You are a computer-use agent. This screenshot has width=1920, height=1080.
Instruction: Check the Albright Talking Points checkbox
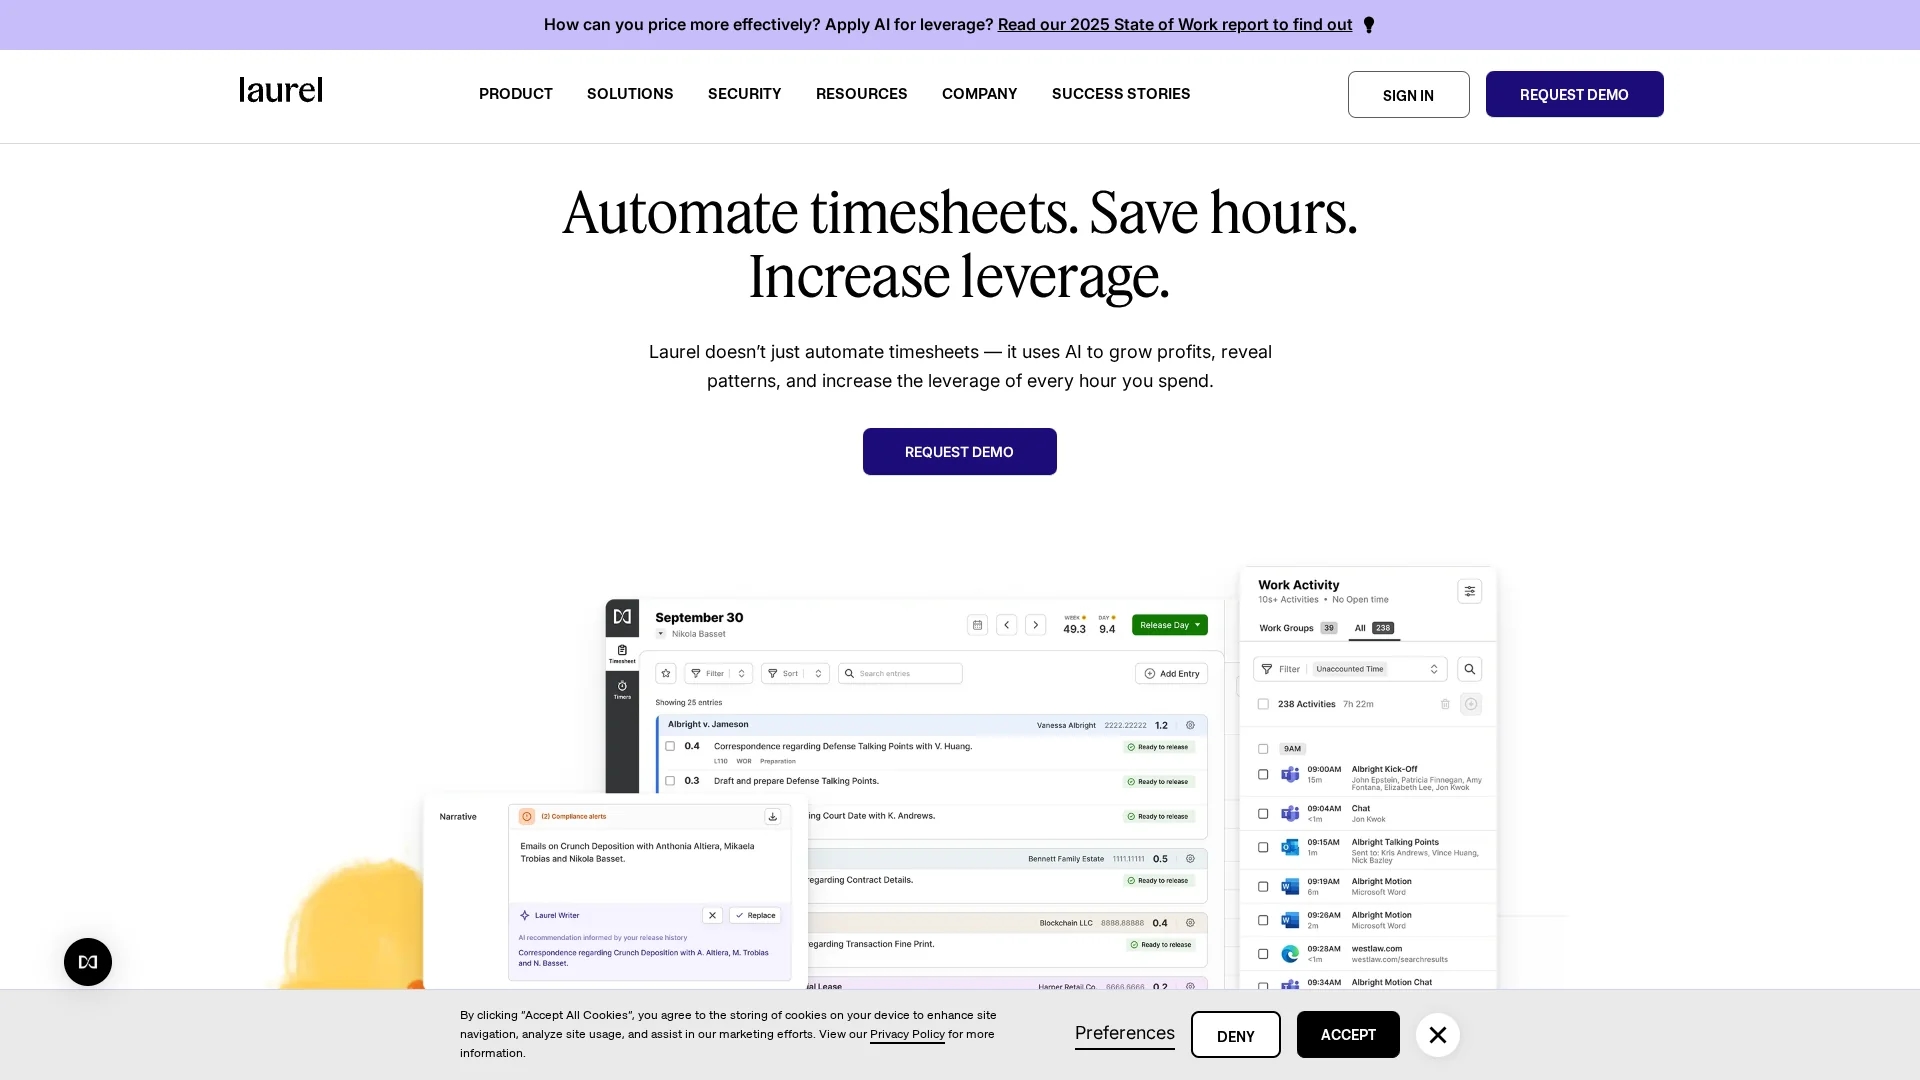[1263, 848]
